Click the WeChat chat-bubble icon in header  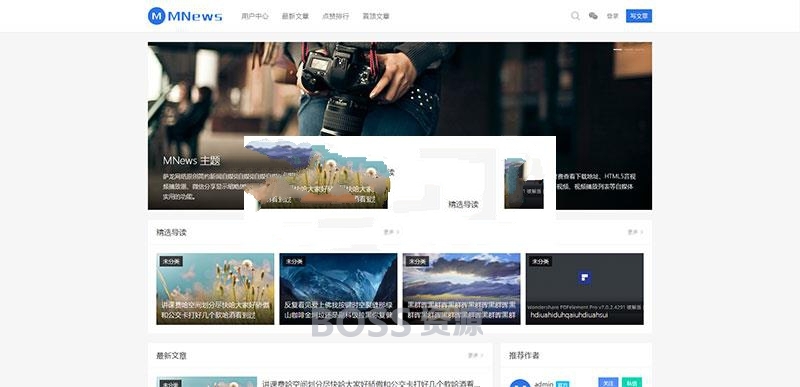593,16
